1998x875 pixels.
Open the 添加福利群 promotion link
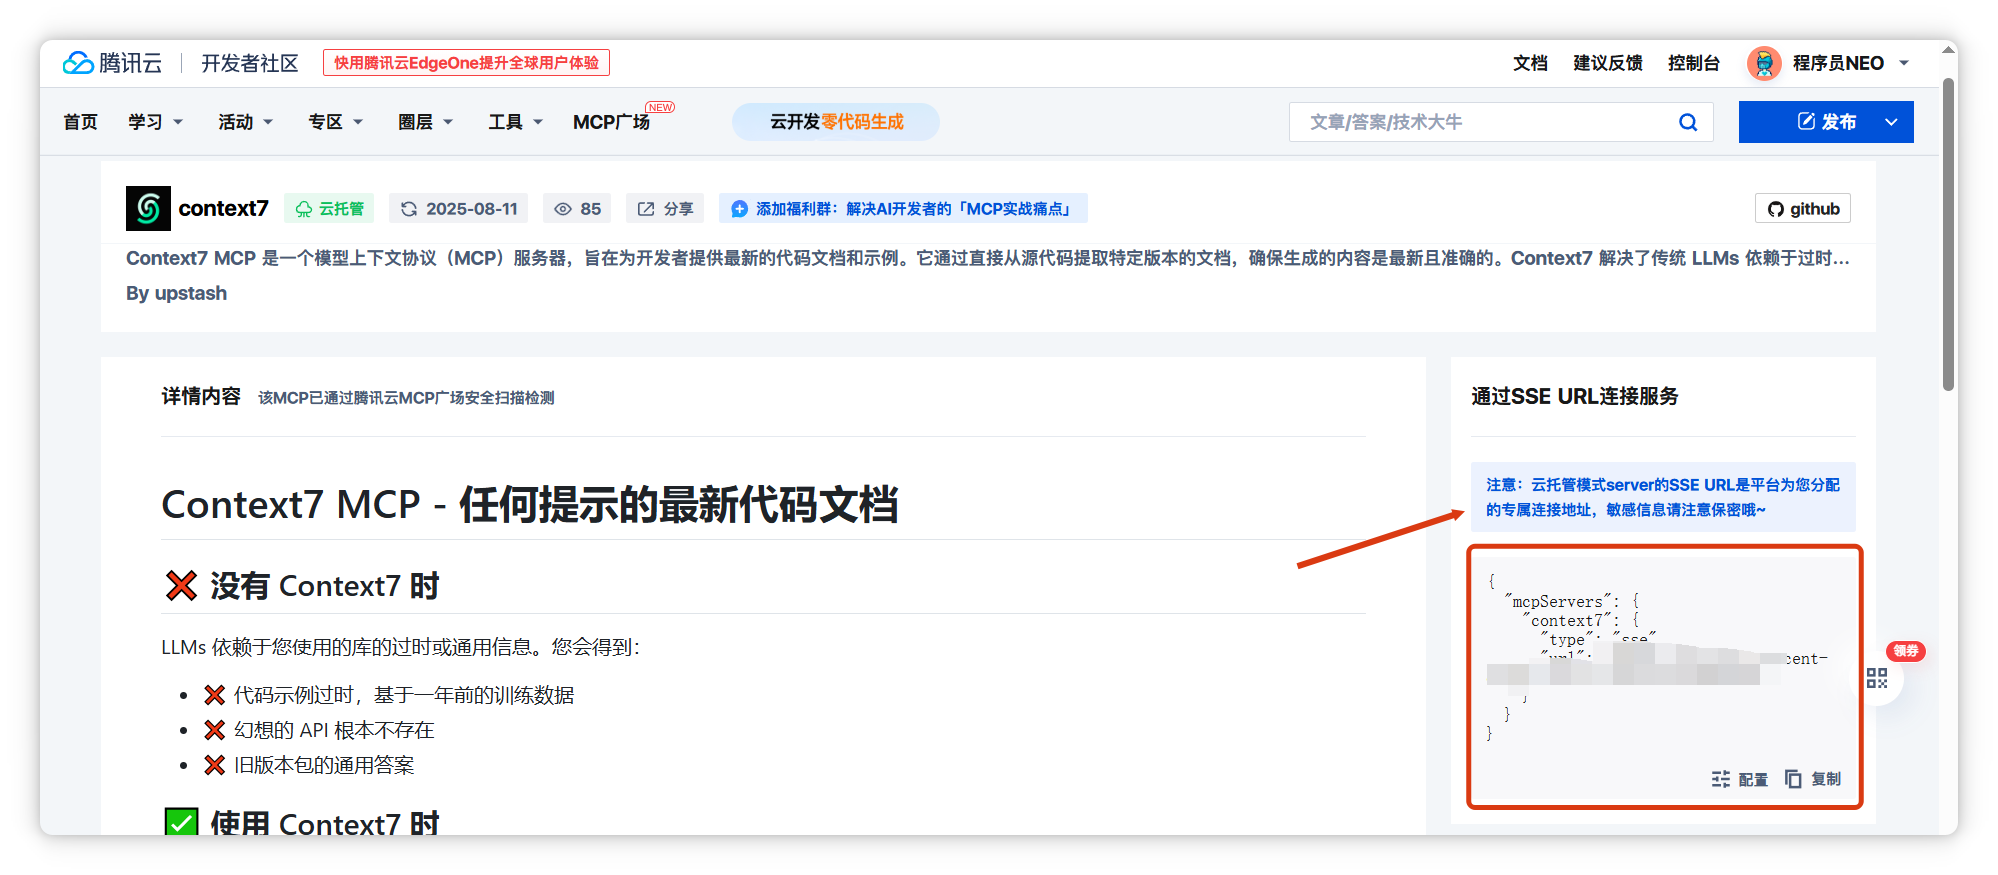[903, 209]
